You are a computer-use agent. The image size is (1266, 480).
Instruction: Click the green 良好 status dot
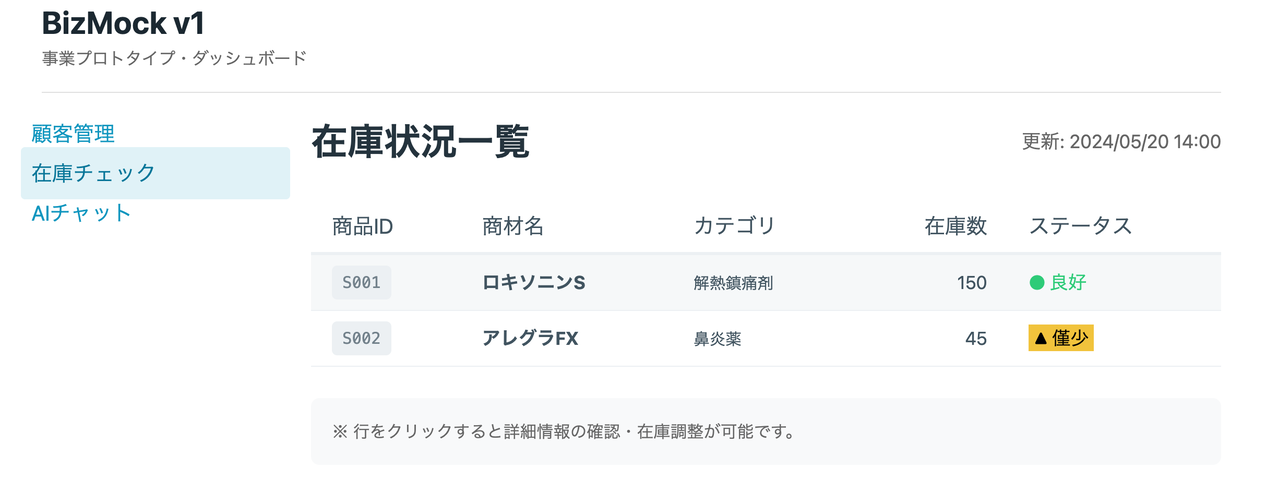coord(1037,283)
